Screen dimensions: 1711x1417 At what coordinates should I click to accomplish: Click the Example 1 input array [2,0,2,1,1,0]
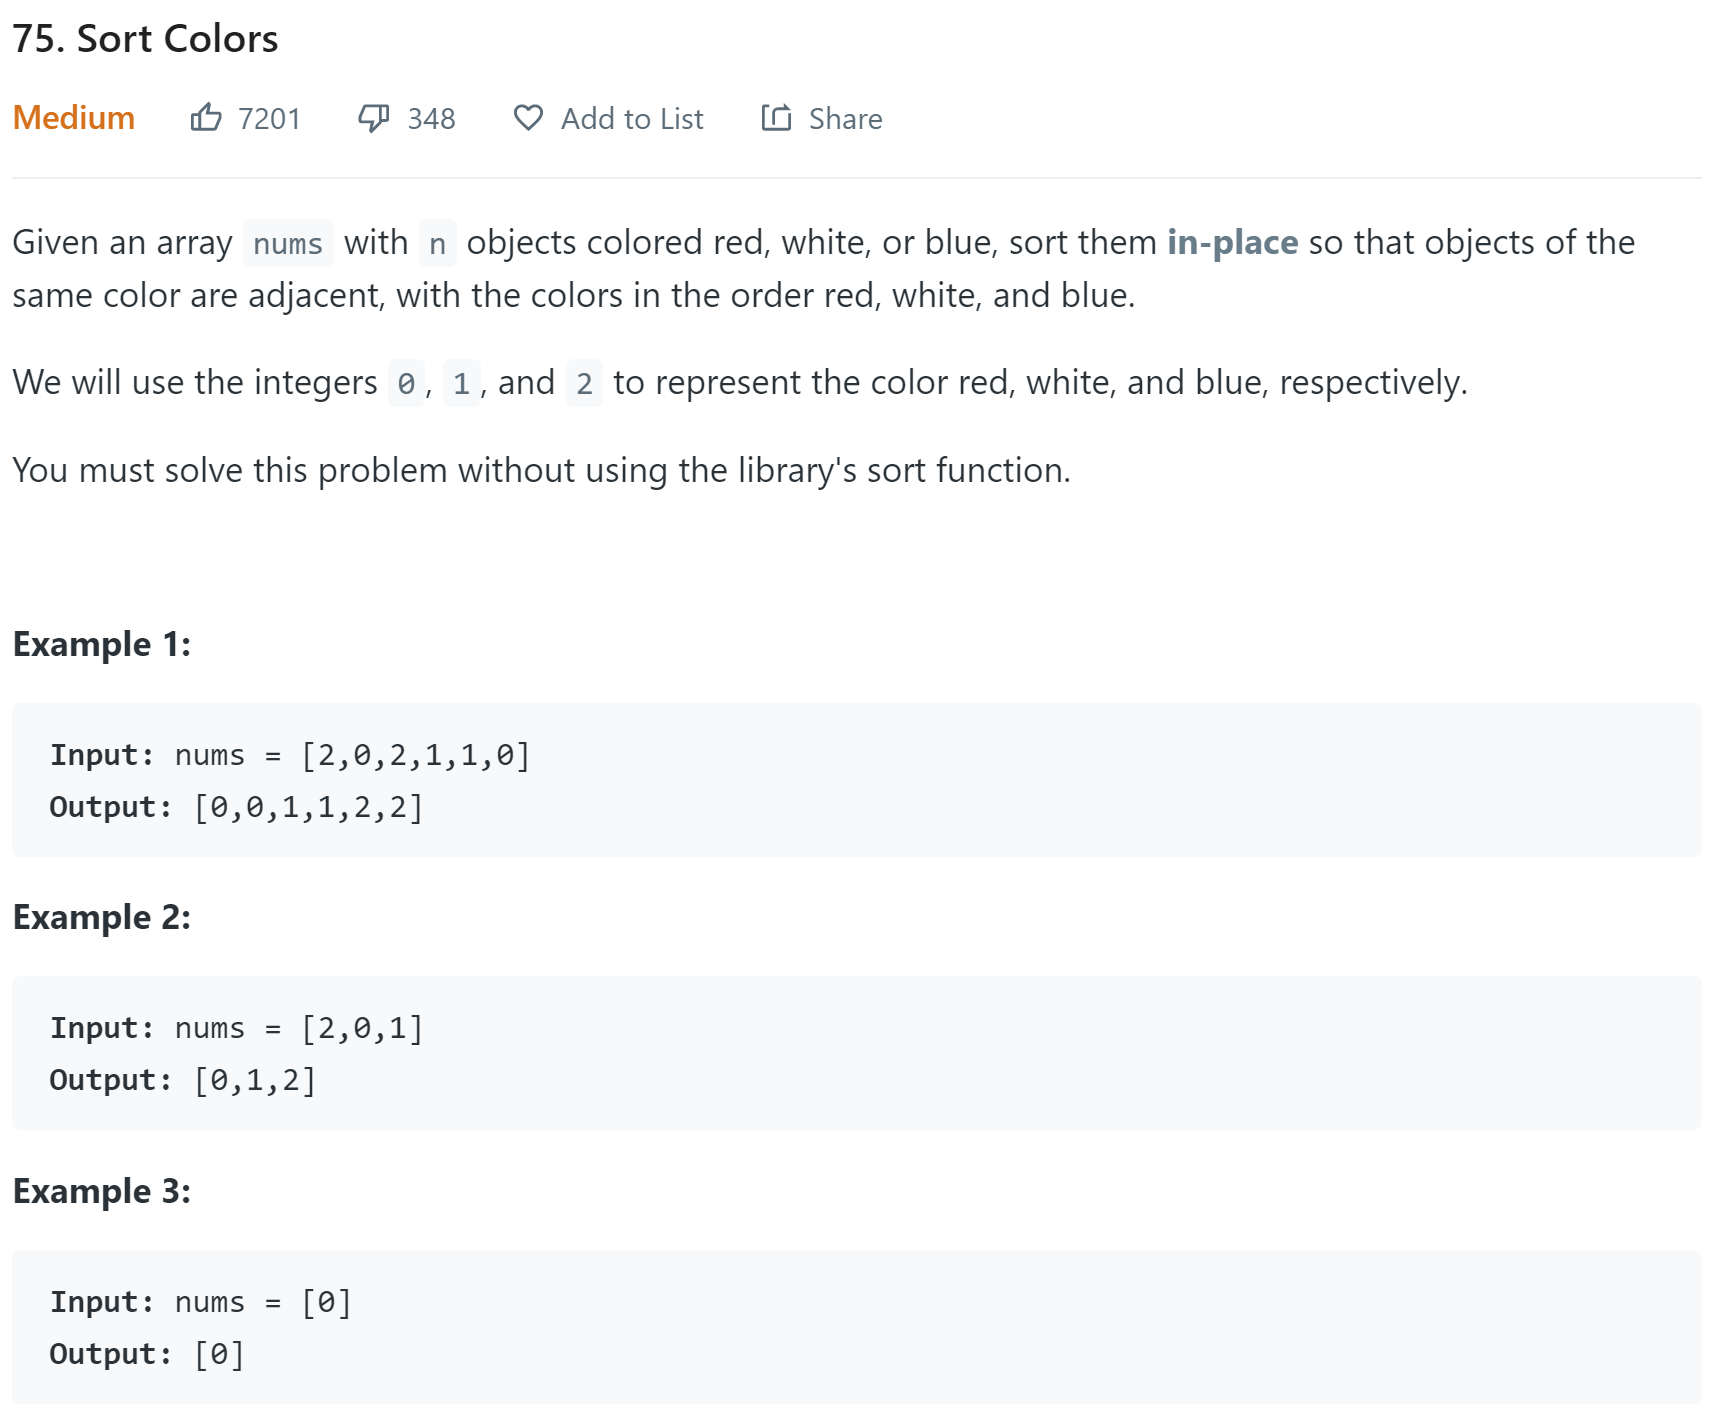[x=415, y=755]
